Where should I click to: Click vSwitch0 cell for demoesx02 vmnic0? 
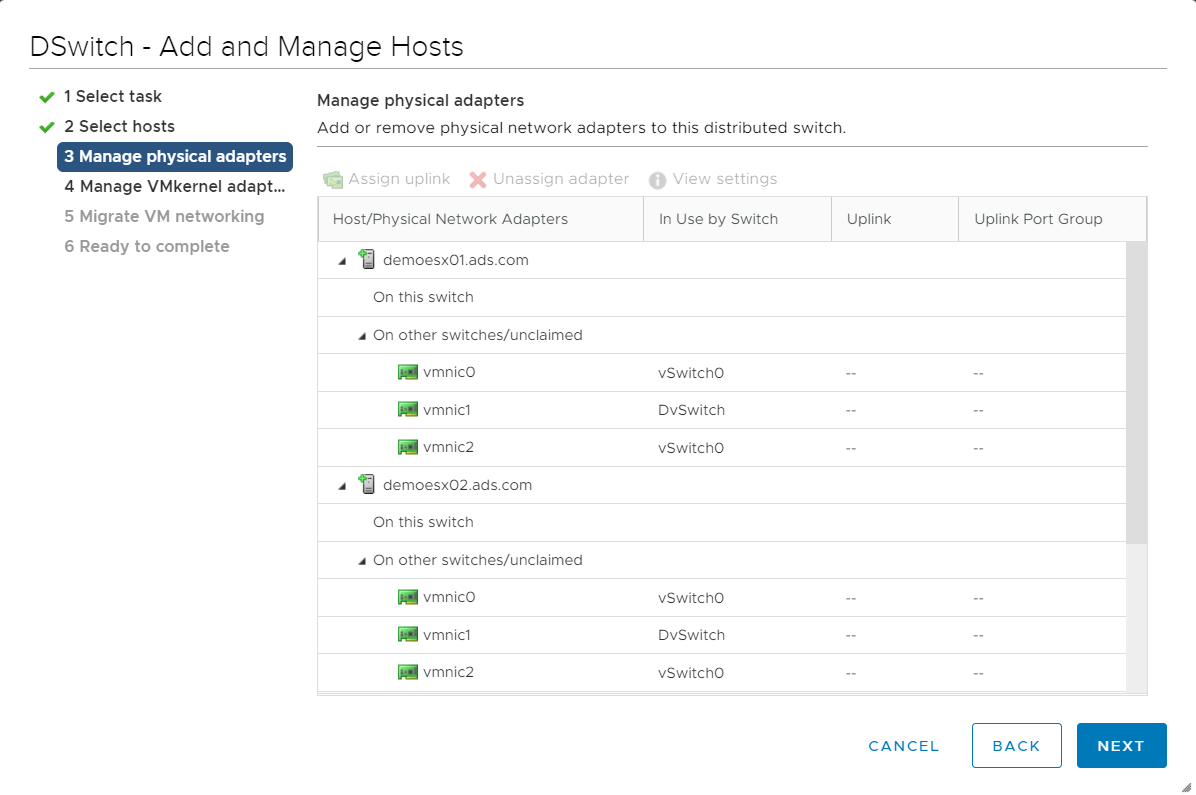[x=691, y=598]
